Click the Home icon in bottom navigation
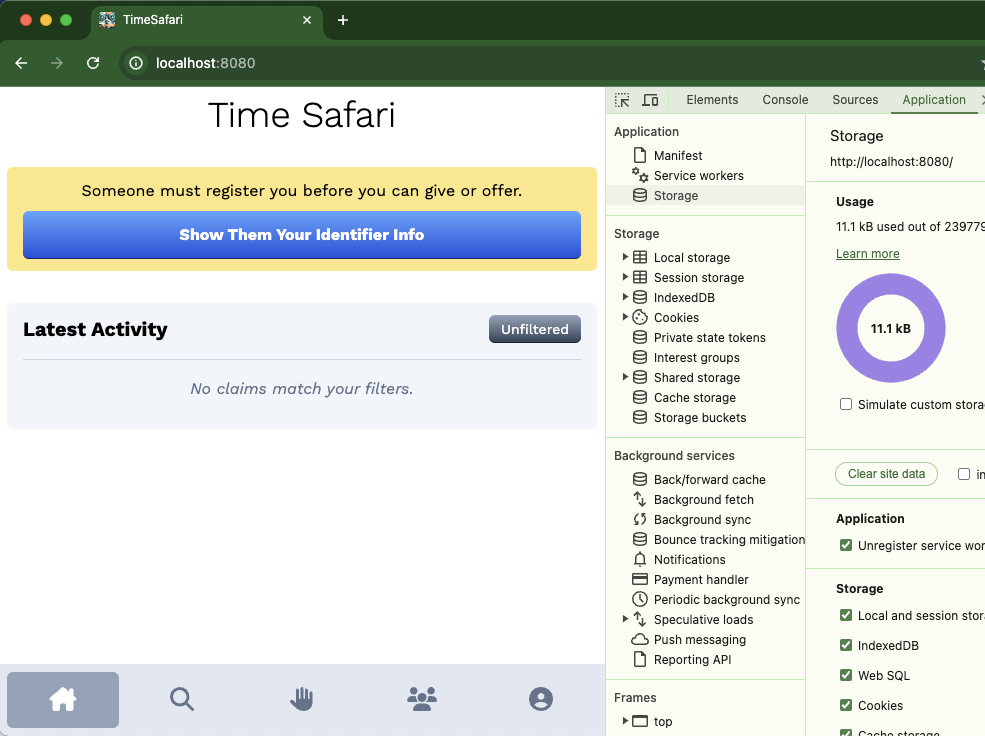The height and width of the screenshot is (736, 985). pos(63,700)
